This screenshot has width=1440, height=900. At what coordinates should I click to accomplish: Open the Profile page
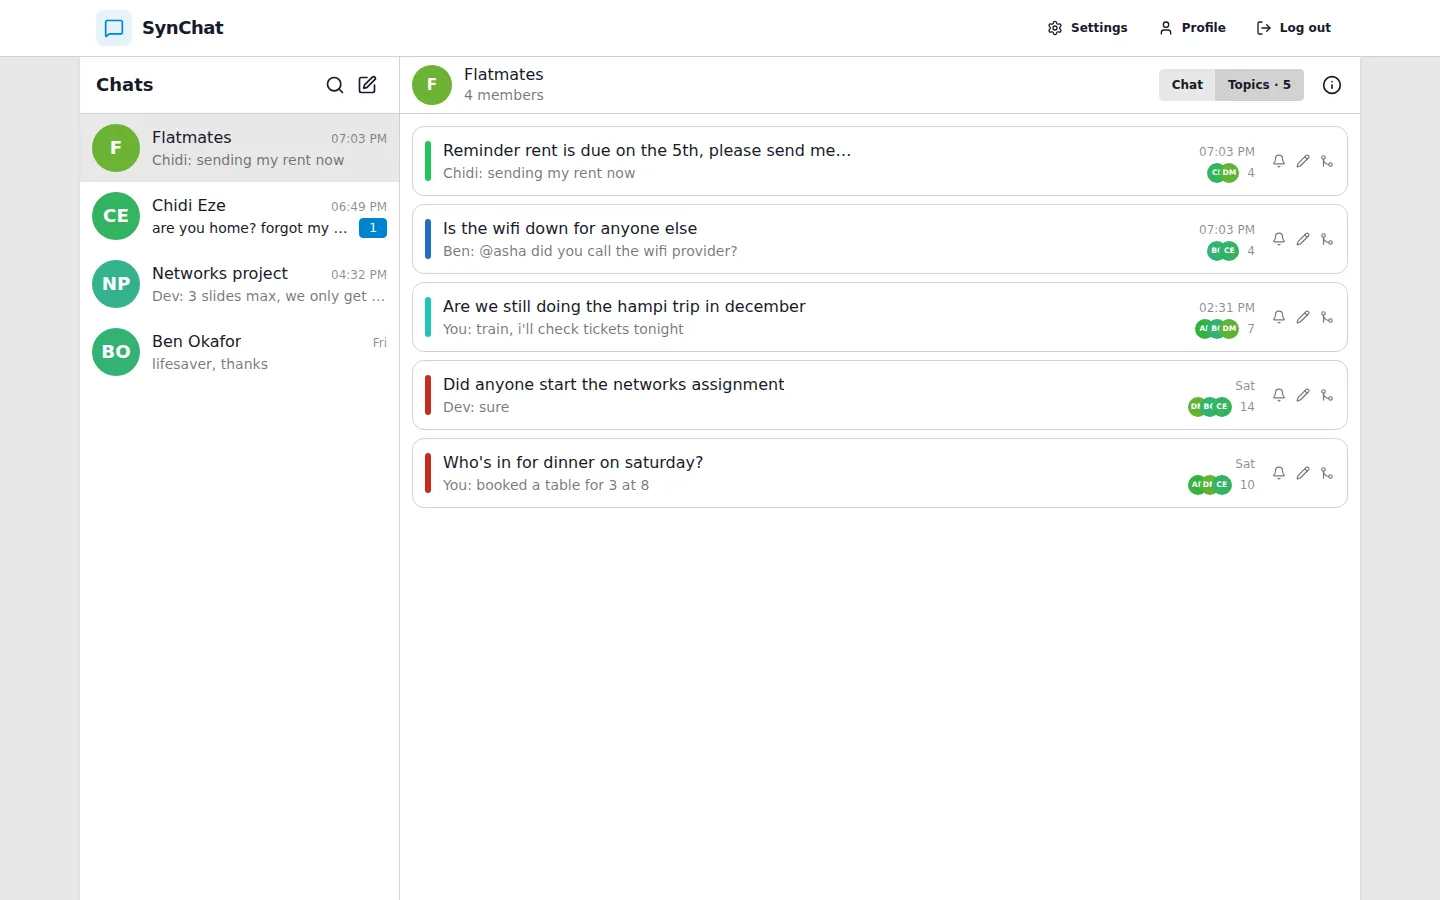pos(1192,28)
